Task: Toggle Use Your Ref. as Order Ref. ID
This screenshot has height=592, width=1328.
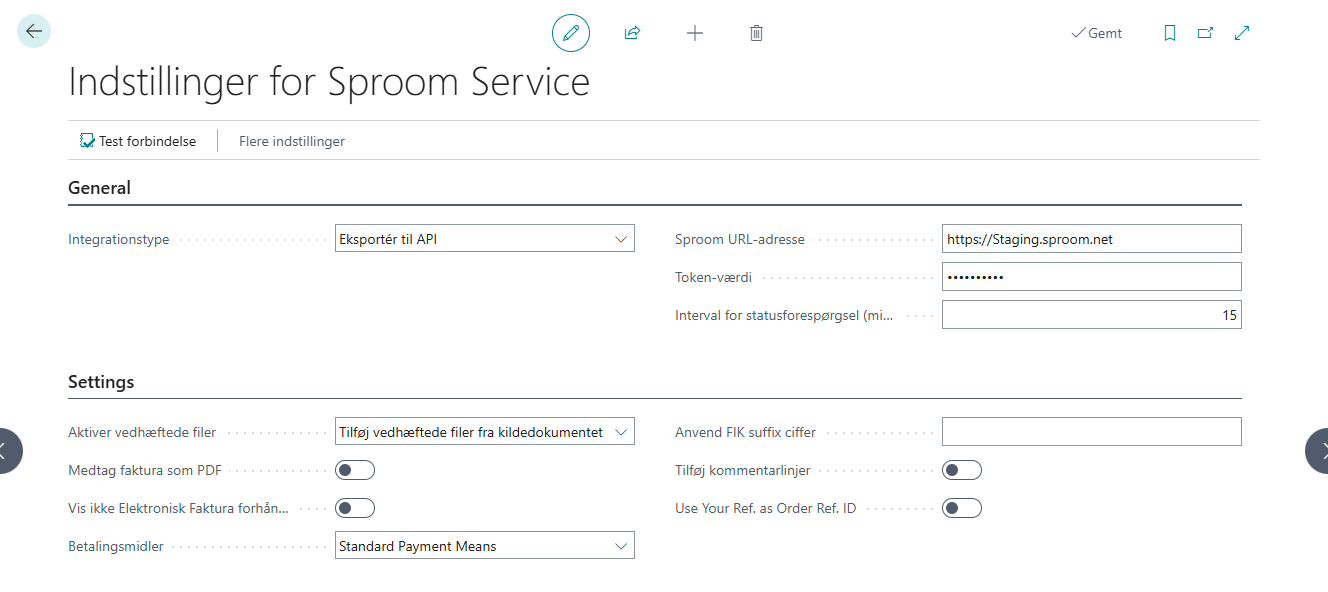Action: click(x=962, y=508)
